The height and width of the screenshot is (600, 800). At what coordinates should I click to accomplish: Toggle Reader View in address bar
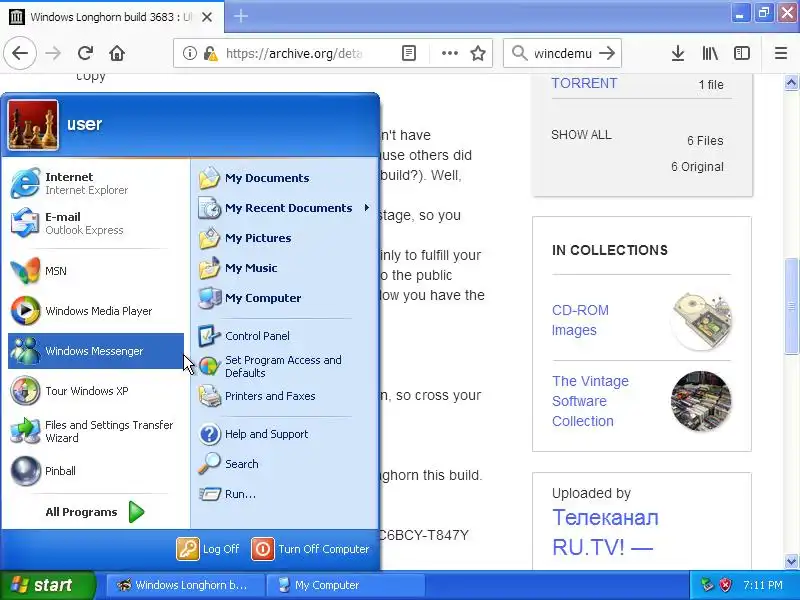coord(409,53)
